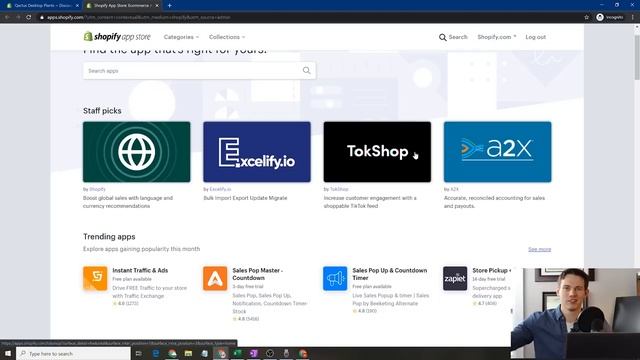The height and width of the screenshot is (360, 640).
Task: Click the Zapiet Store Pickup app icon
Action: click(455, 278)
